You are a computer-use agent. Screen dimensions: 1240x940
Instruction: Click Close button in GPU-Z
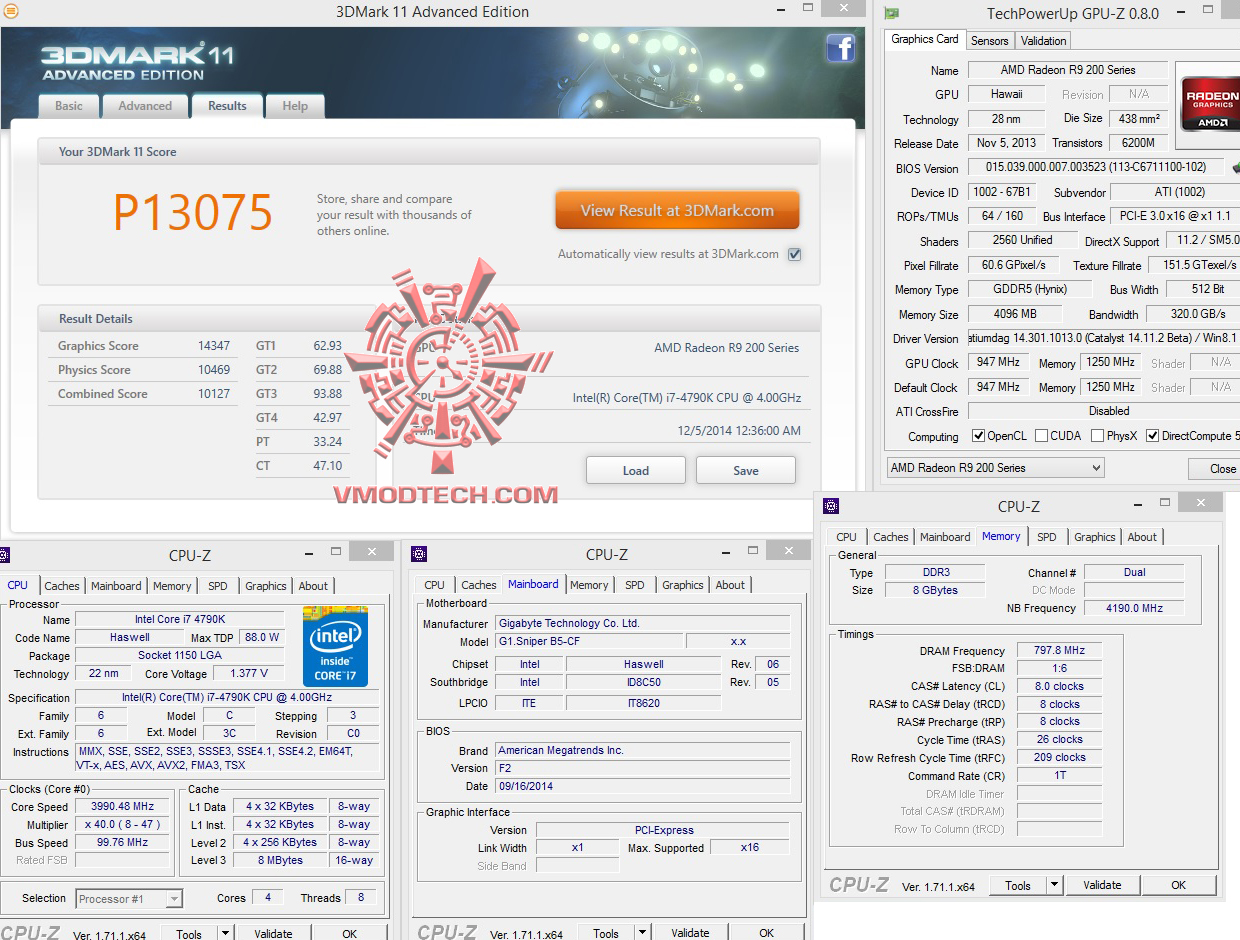coord(1215,468)
